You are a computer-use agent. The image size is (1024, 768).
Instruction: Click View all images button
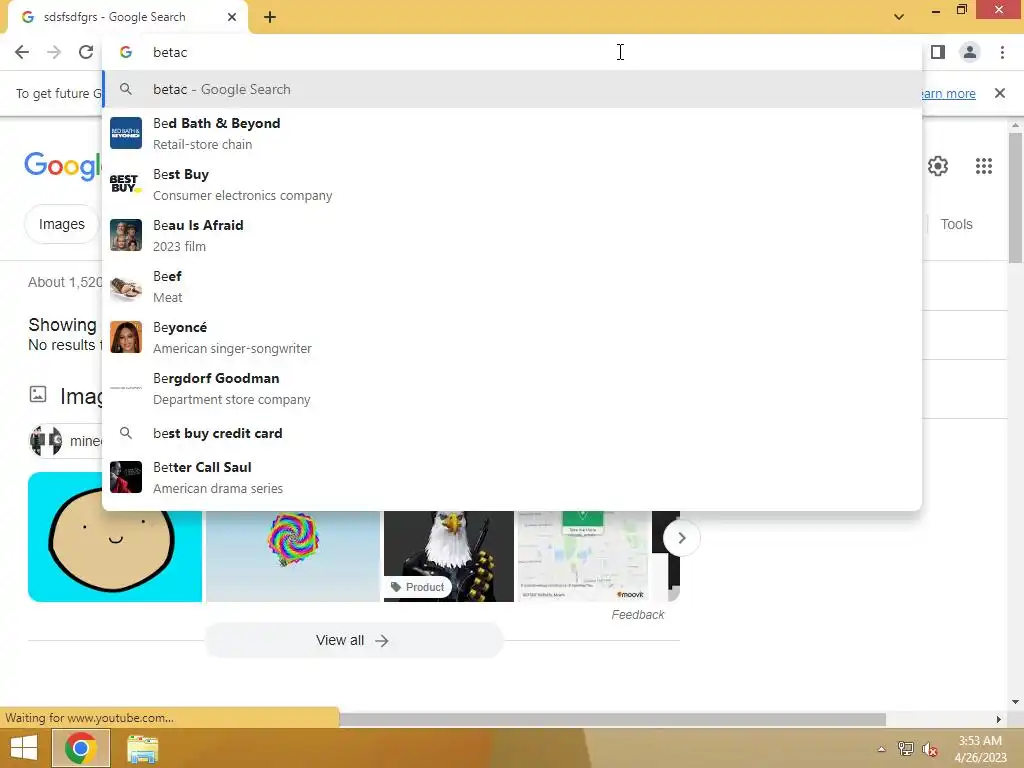pos(353,641)
